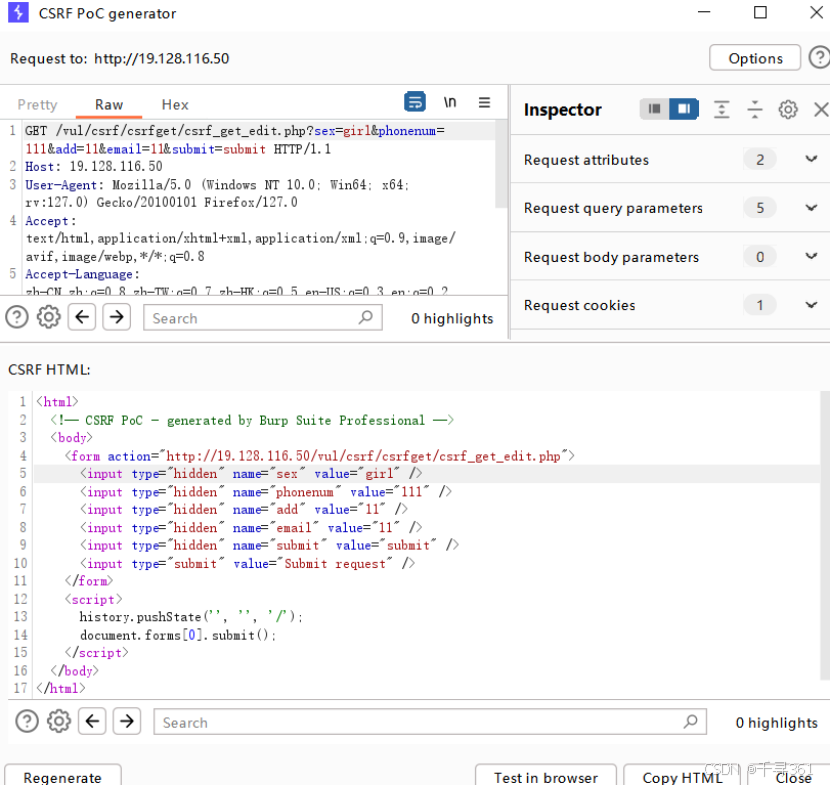Click request editor Search field
Viewport: 830px width, 785px height.
[x=263, y=318]
